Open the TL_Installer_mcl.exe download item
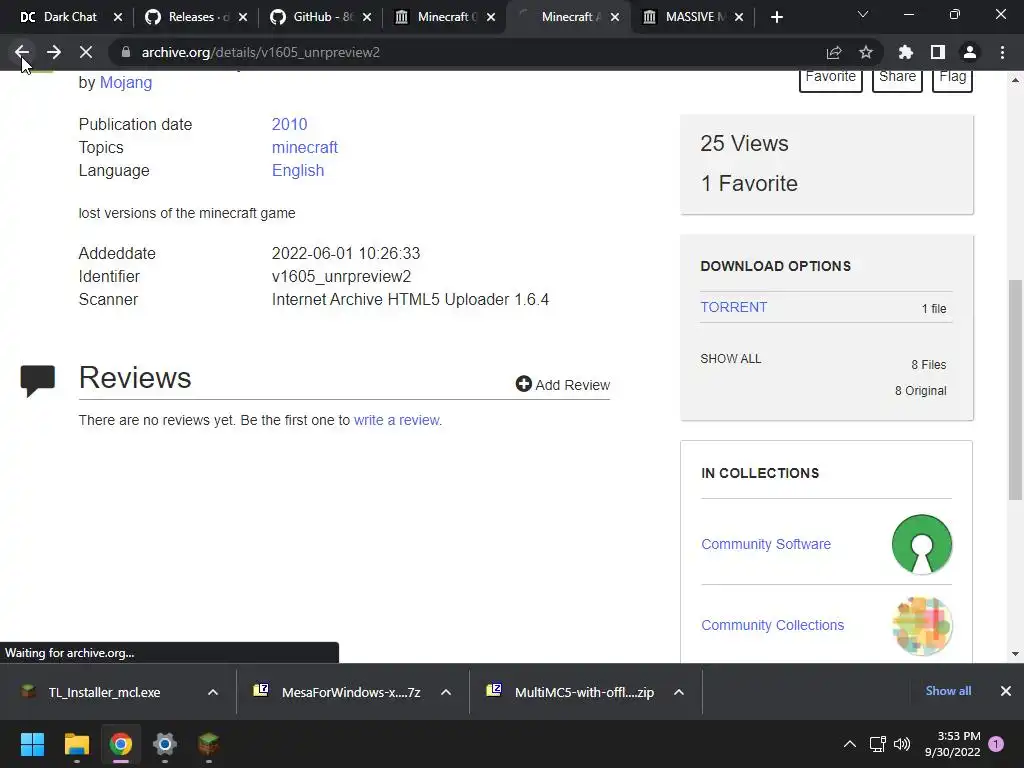 point(104,692)
